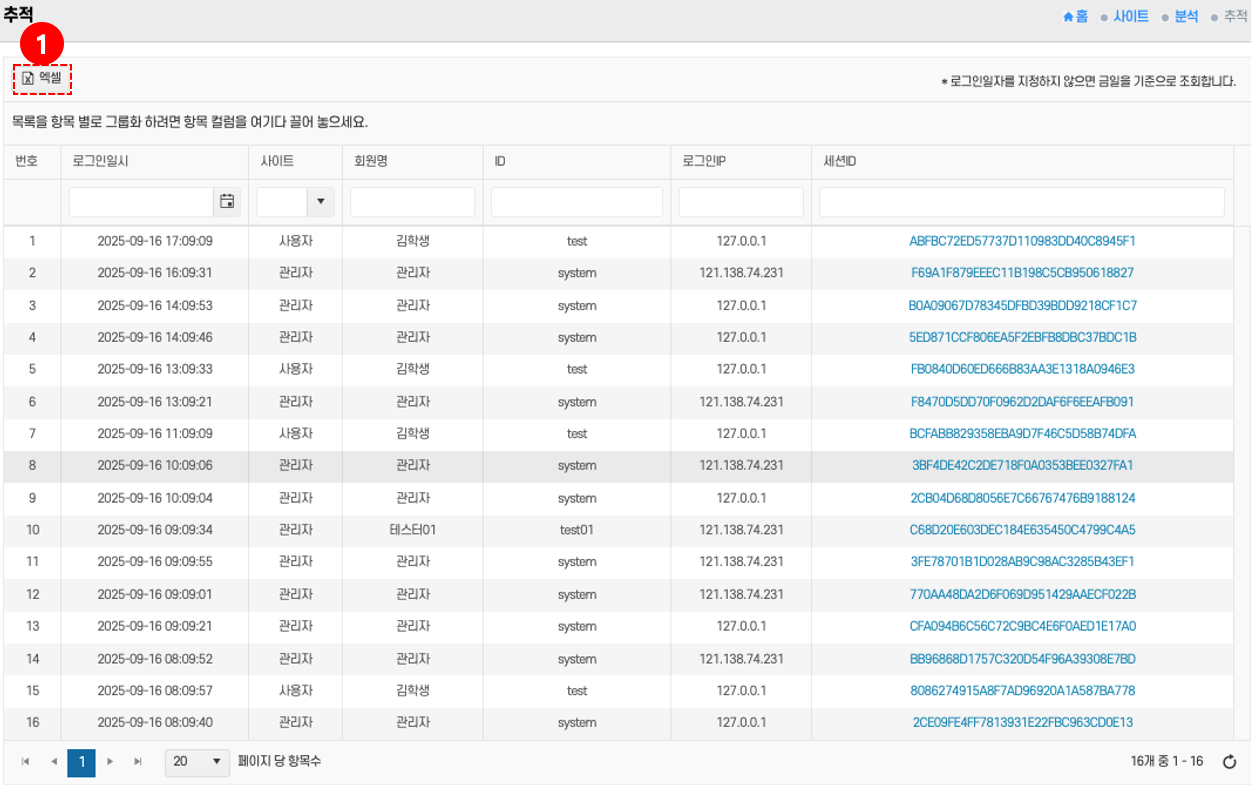Select page 1 in the pager
This screenshot has width=1251, height=785.
pos(82,762)
